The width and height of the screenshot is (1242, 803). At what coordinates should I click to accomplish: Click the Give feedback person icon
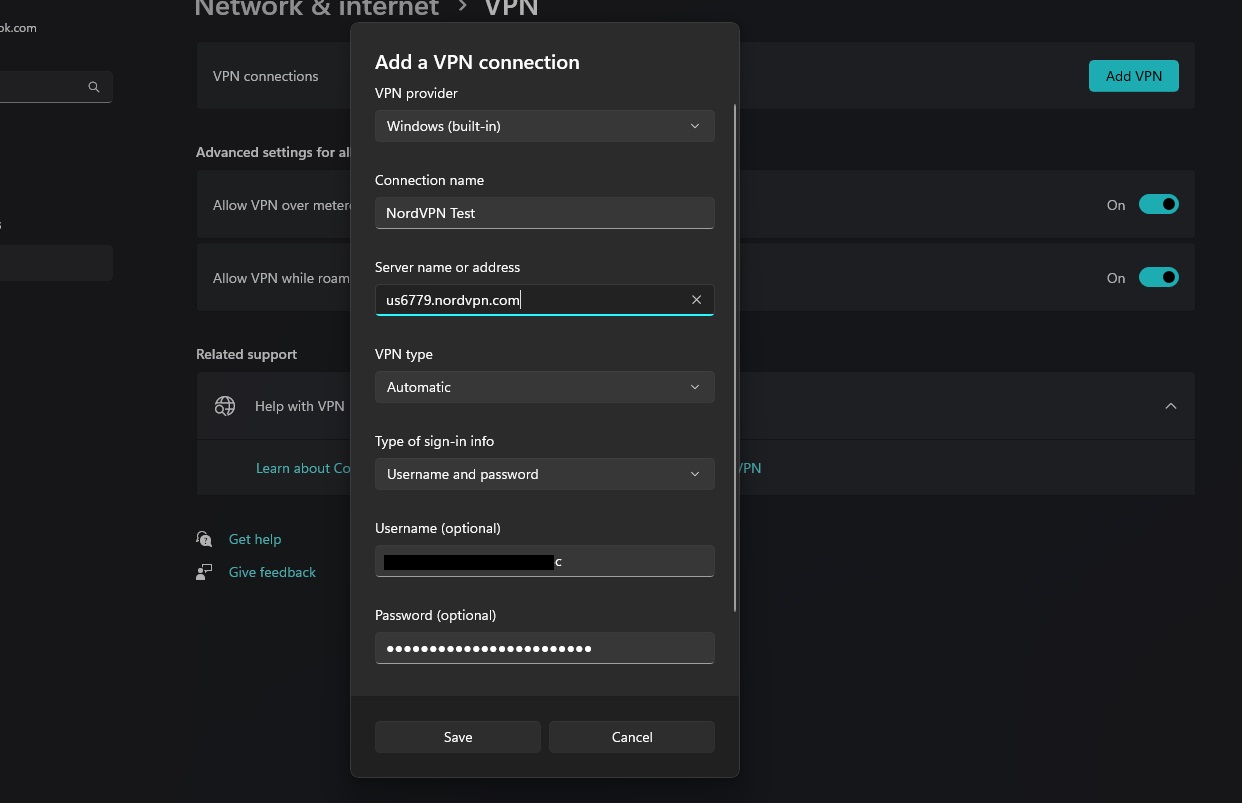[x=205, y=572]
